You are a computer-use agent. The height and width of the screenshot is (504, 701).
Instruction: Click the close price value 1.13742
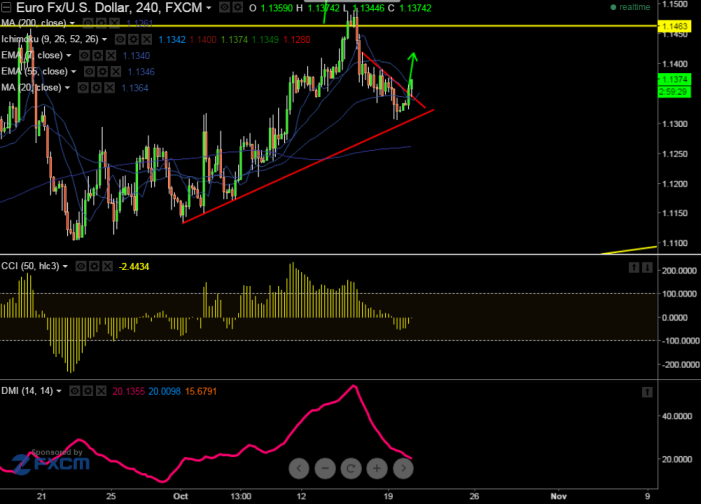[415, 8]
